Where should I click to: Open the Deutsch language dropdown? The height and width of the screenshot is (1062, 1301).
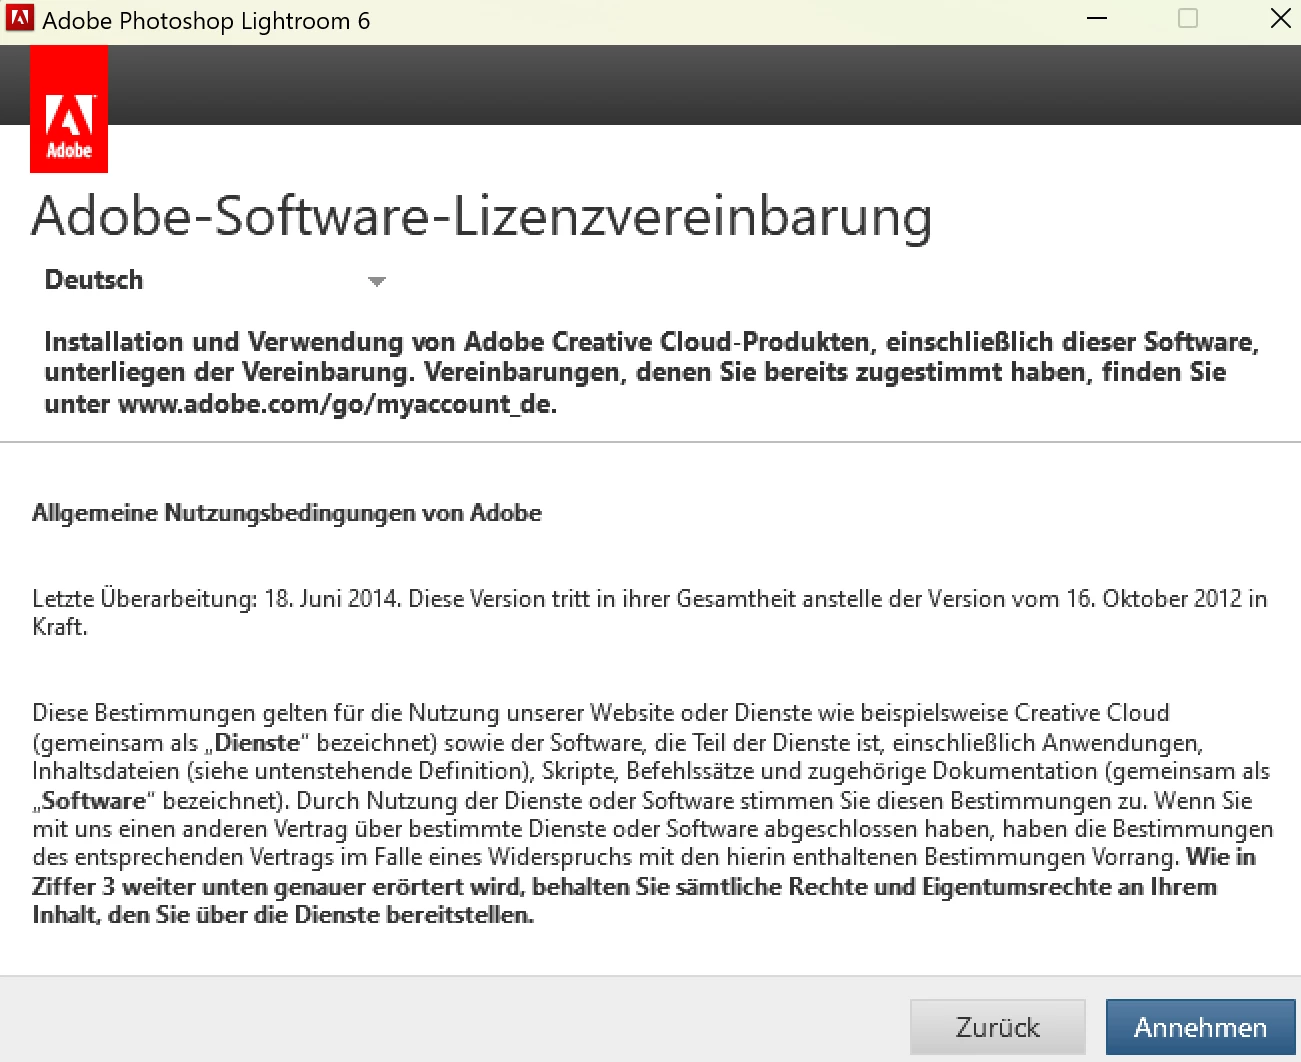pos(215,280)
